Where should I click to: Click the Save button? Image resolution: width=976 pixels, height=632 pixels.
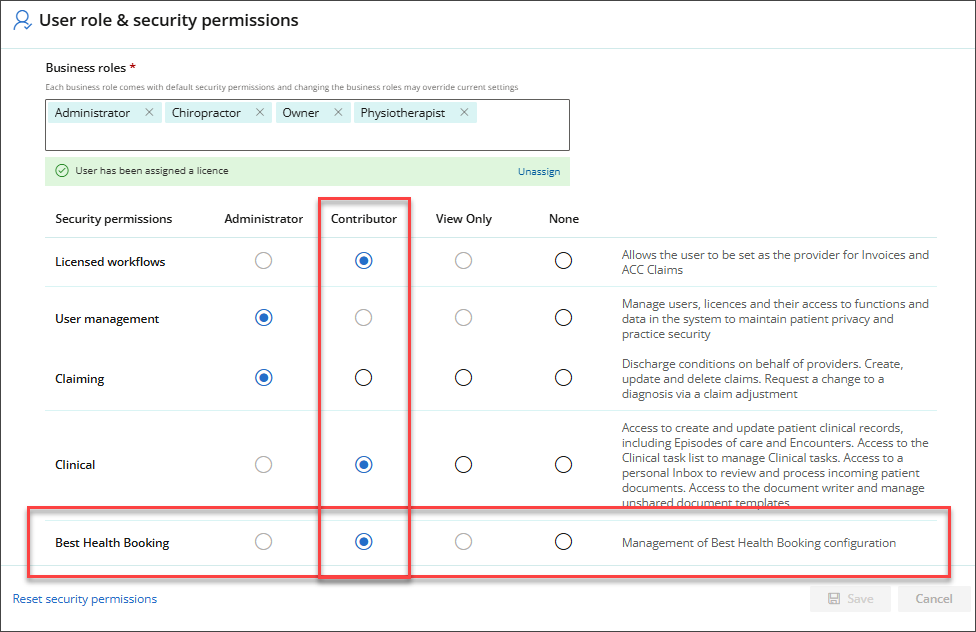tap(850, 598)
